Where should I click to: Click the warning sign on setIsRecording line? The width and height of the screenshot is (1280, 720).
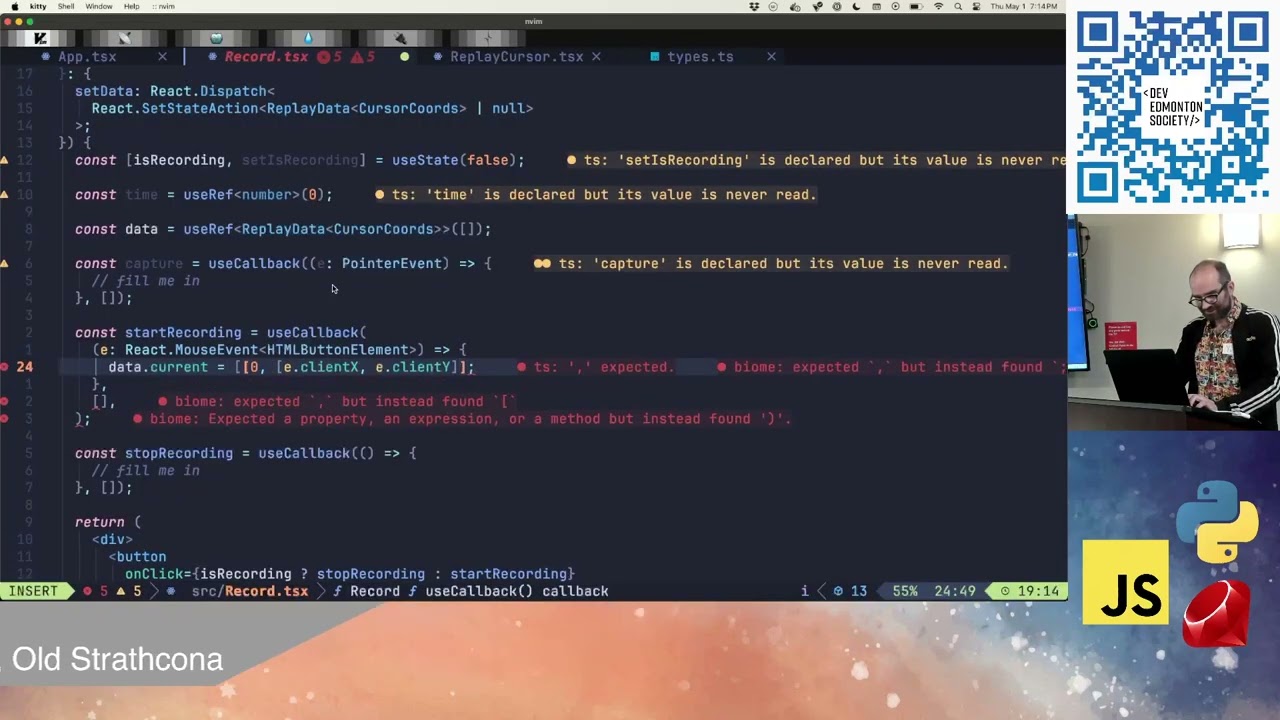click(x=5, y=160)
